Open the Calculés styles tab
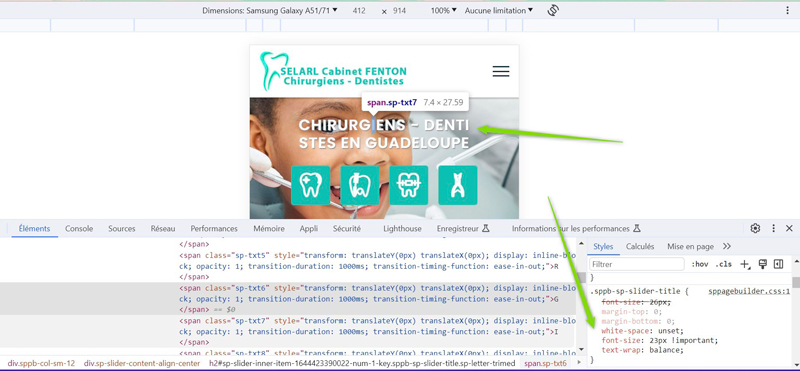Viewport: 800px width, 371px height. pos(640,246)
